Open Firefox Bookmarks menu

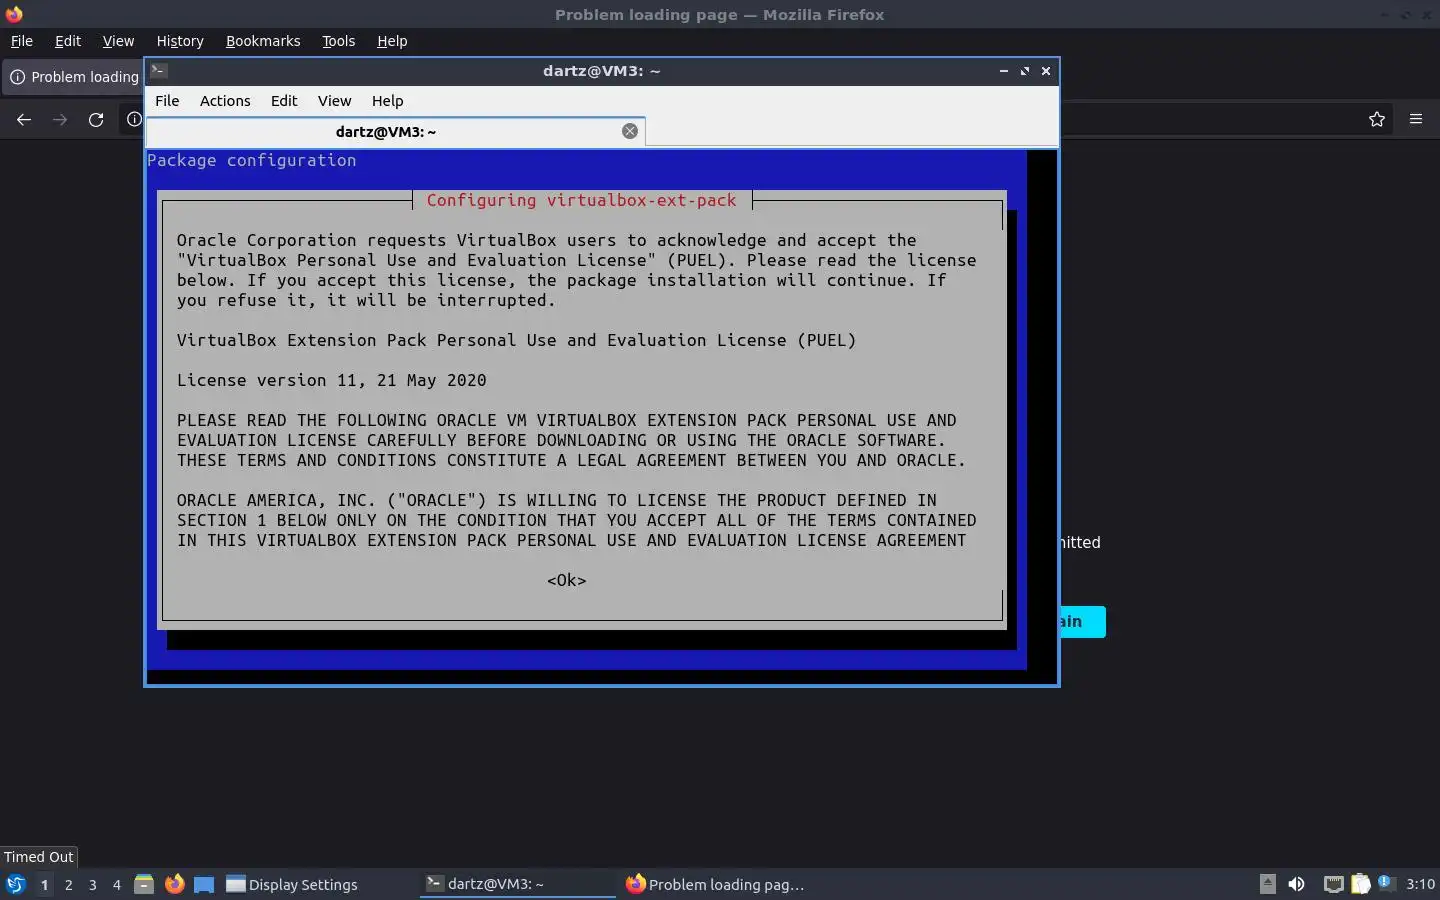pos(263,41)
